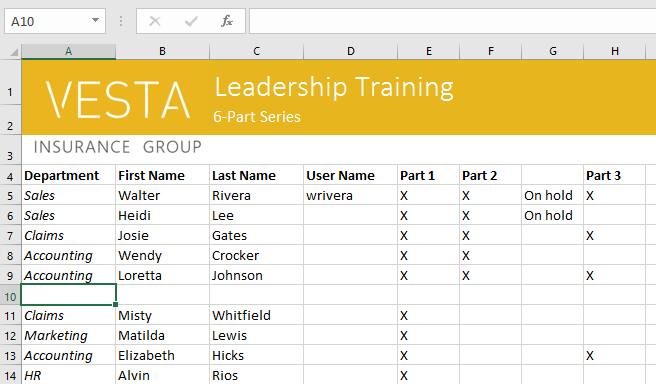This screenshot has height=384, width=656.
Task: Click the formula bar dots handle
Action: click(x=121, y=21)
